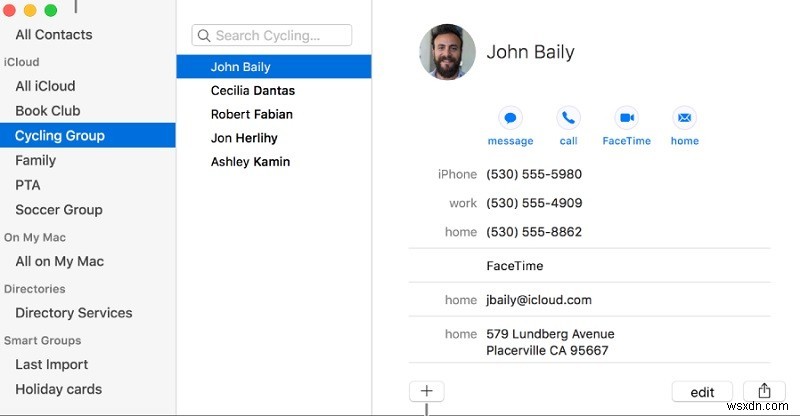The width and height of the screenshot is (800, 416).
Task: Select contact Robert Fabian
Action: pos(252,114)
